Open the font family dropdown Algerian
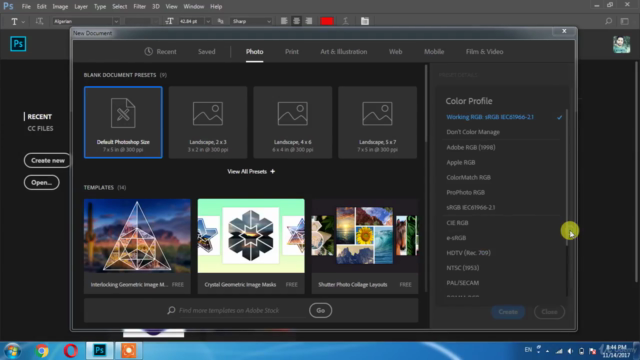Image resolution: width=640 pixels, height=360 pixels. pos(86,21)
